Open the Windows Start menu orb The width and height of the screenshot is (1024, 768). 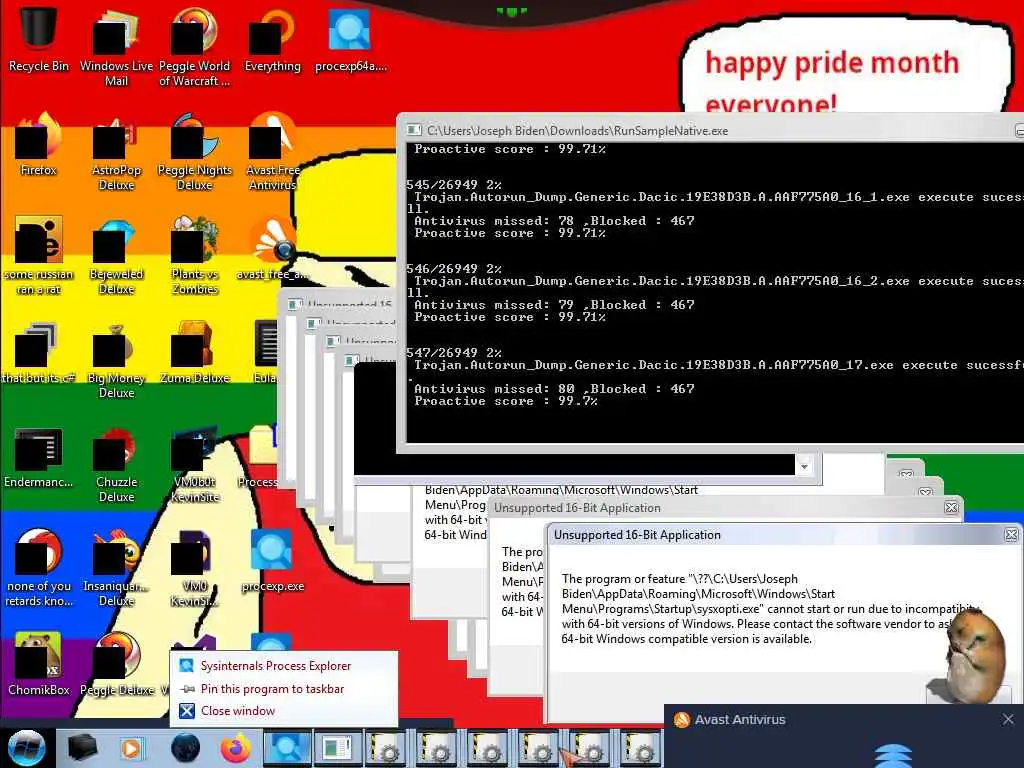(x=27, y=748)
